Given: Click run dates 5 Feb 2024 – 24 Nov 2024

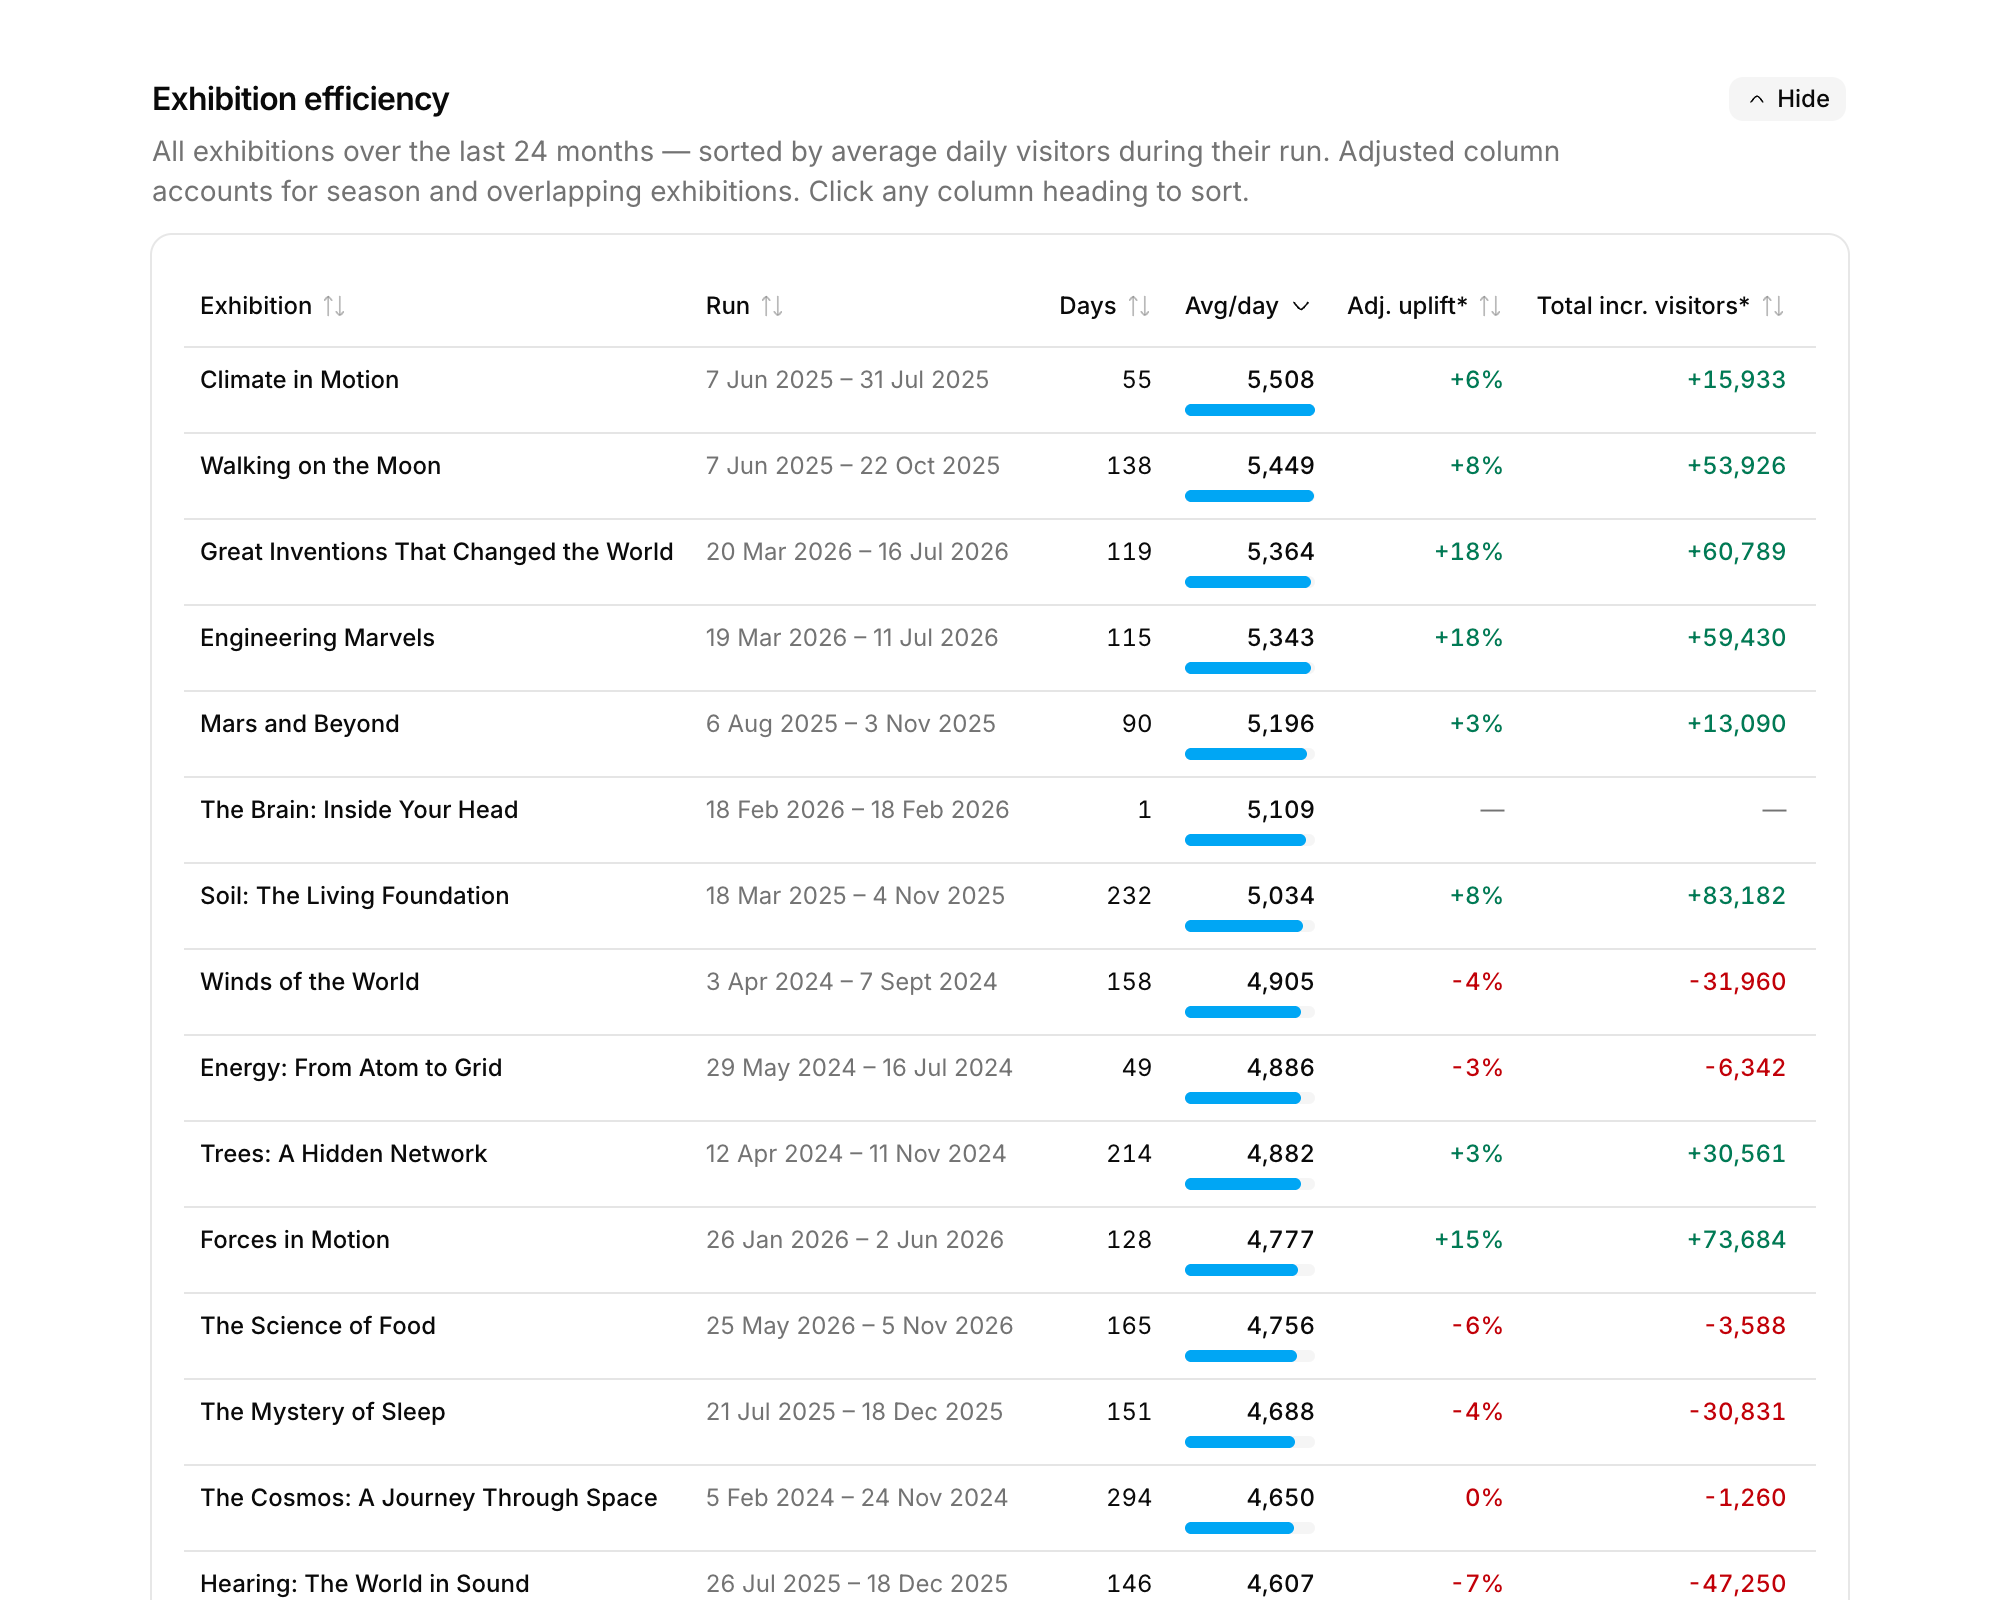Looking at the screenshot, I should click(x=856, y=1498).
